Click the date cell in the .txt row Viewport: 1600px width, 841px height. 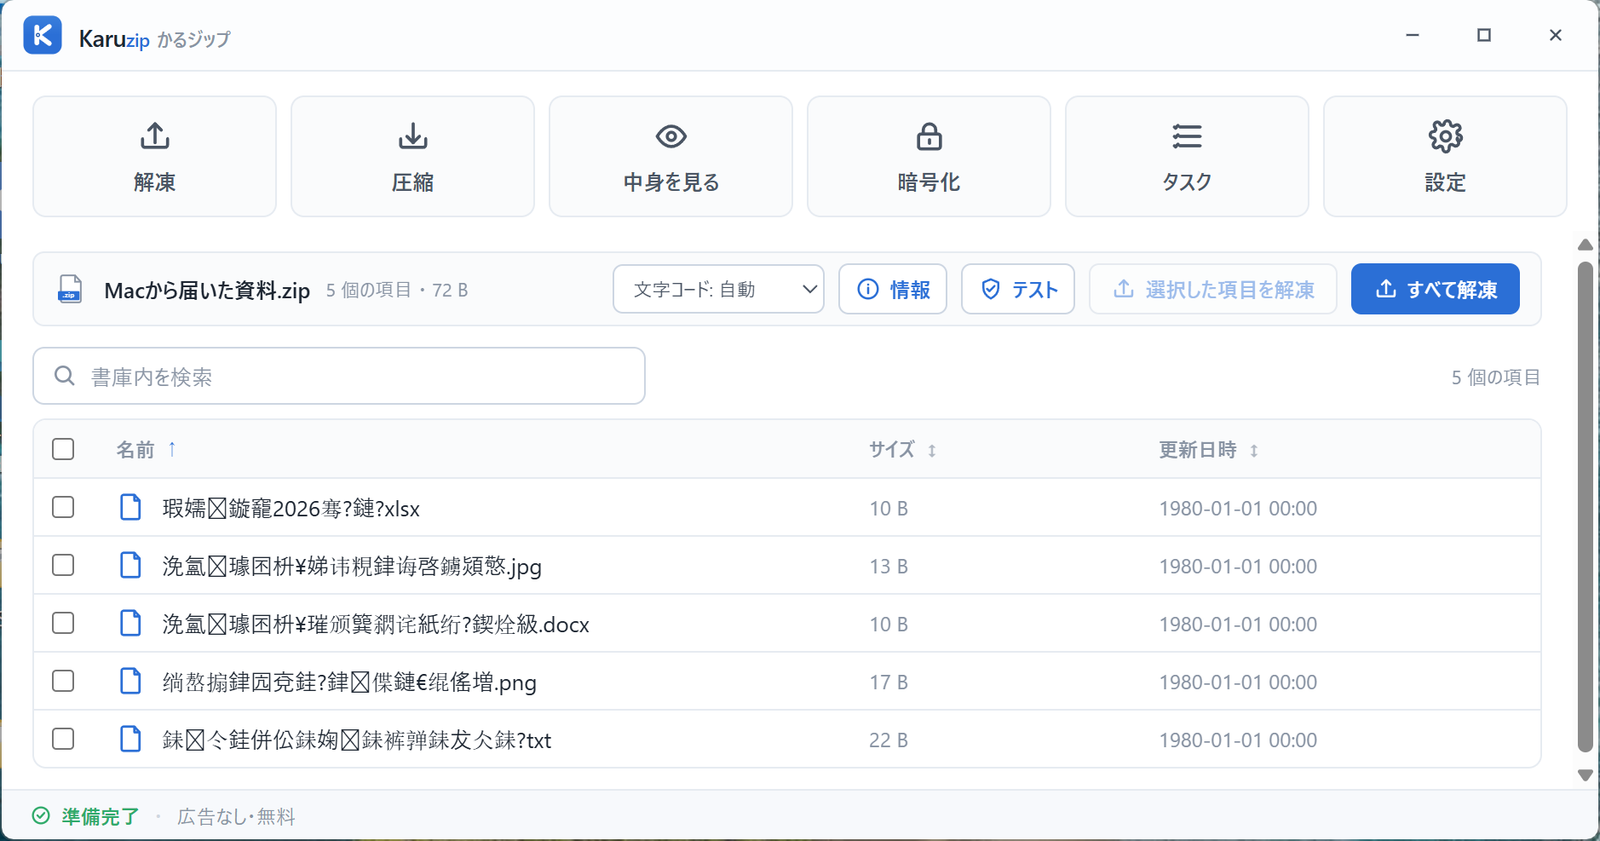[1238, 740]
